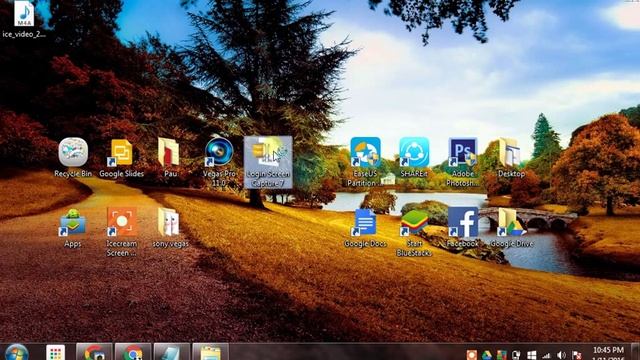Select the Start BlueStacks shortcut
The height and width of the screenshot is (360, 640).
pyautogui.click(x=414, y=232)
